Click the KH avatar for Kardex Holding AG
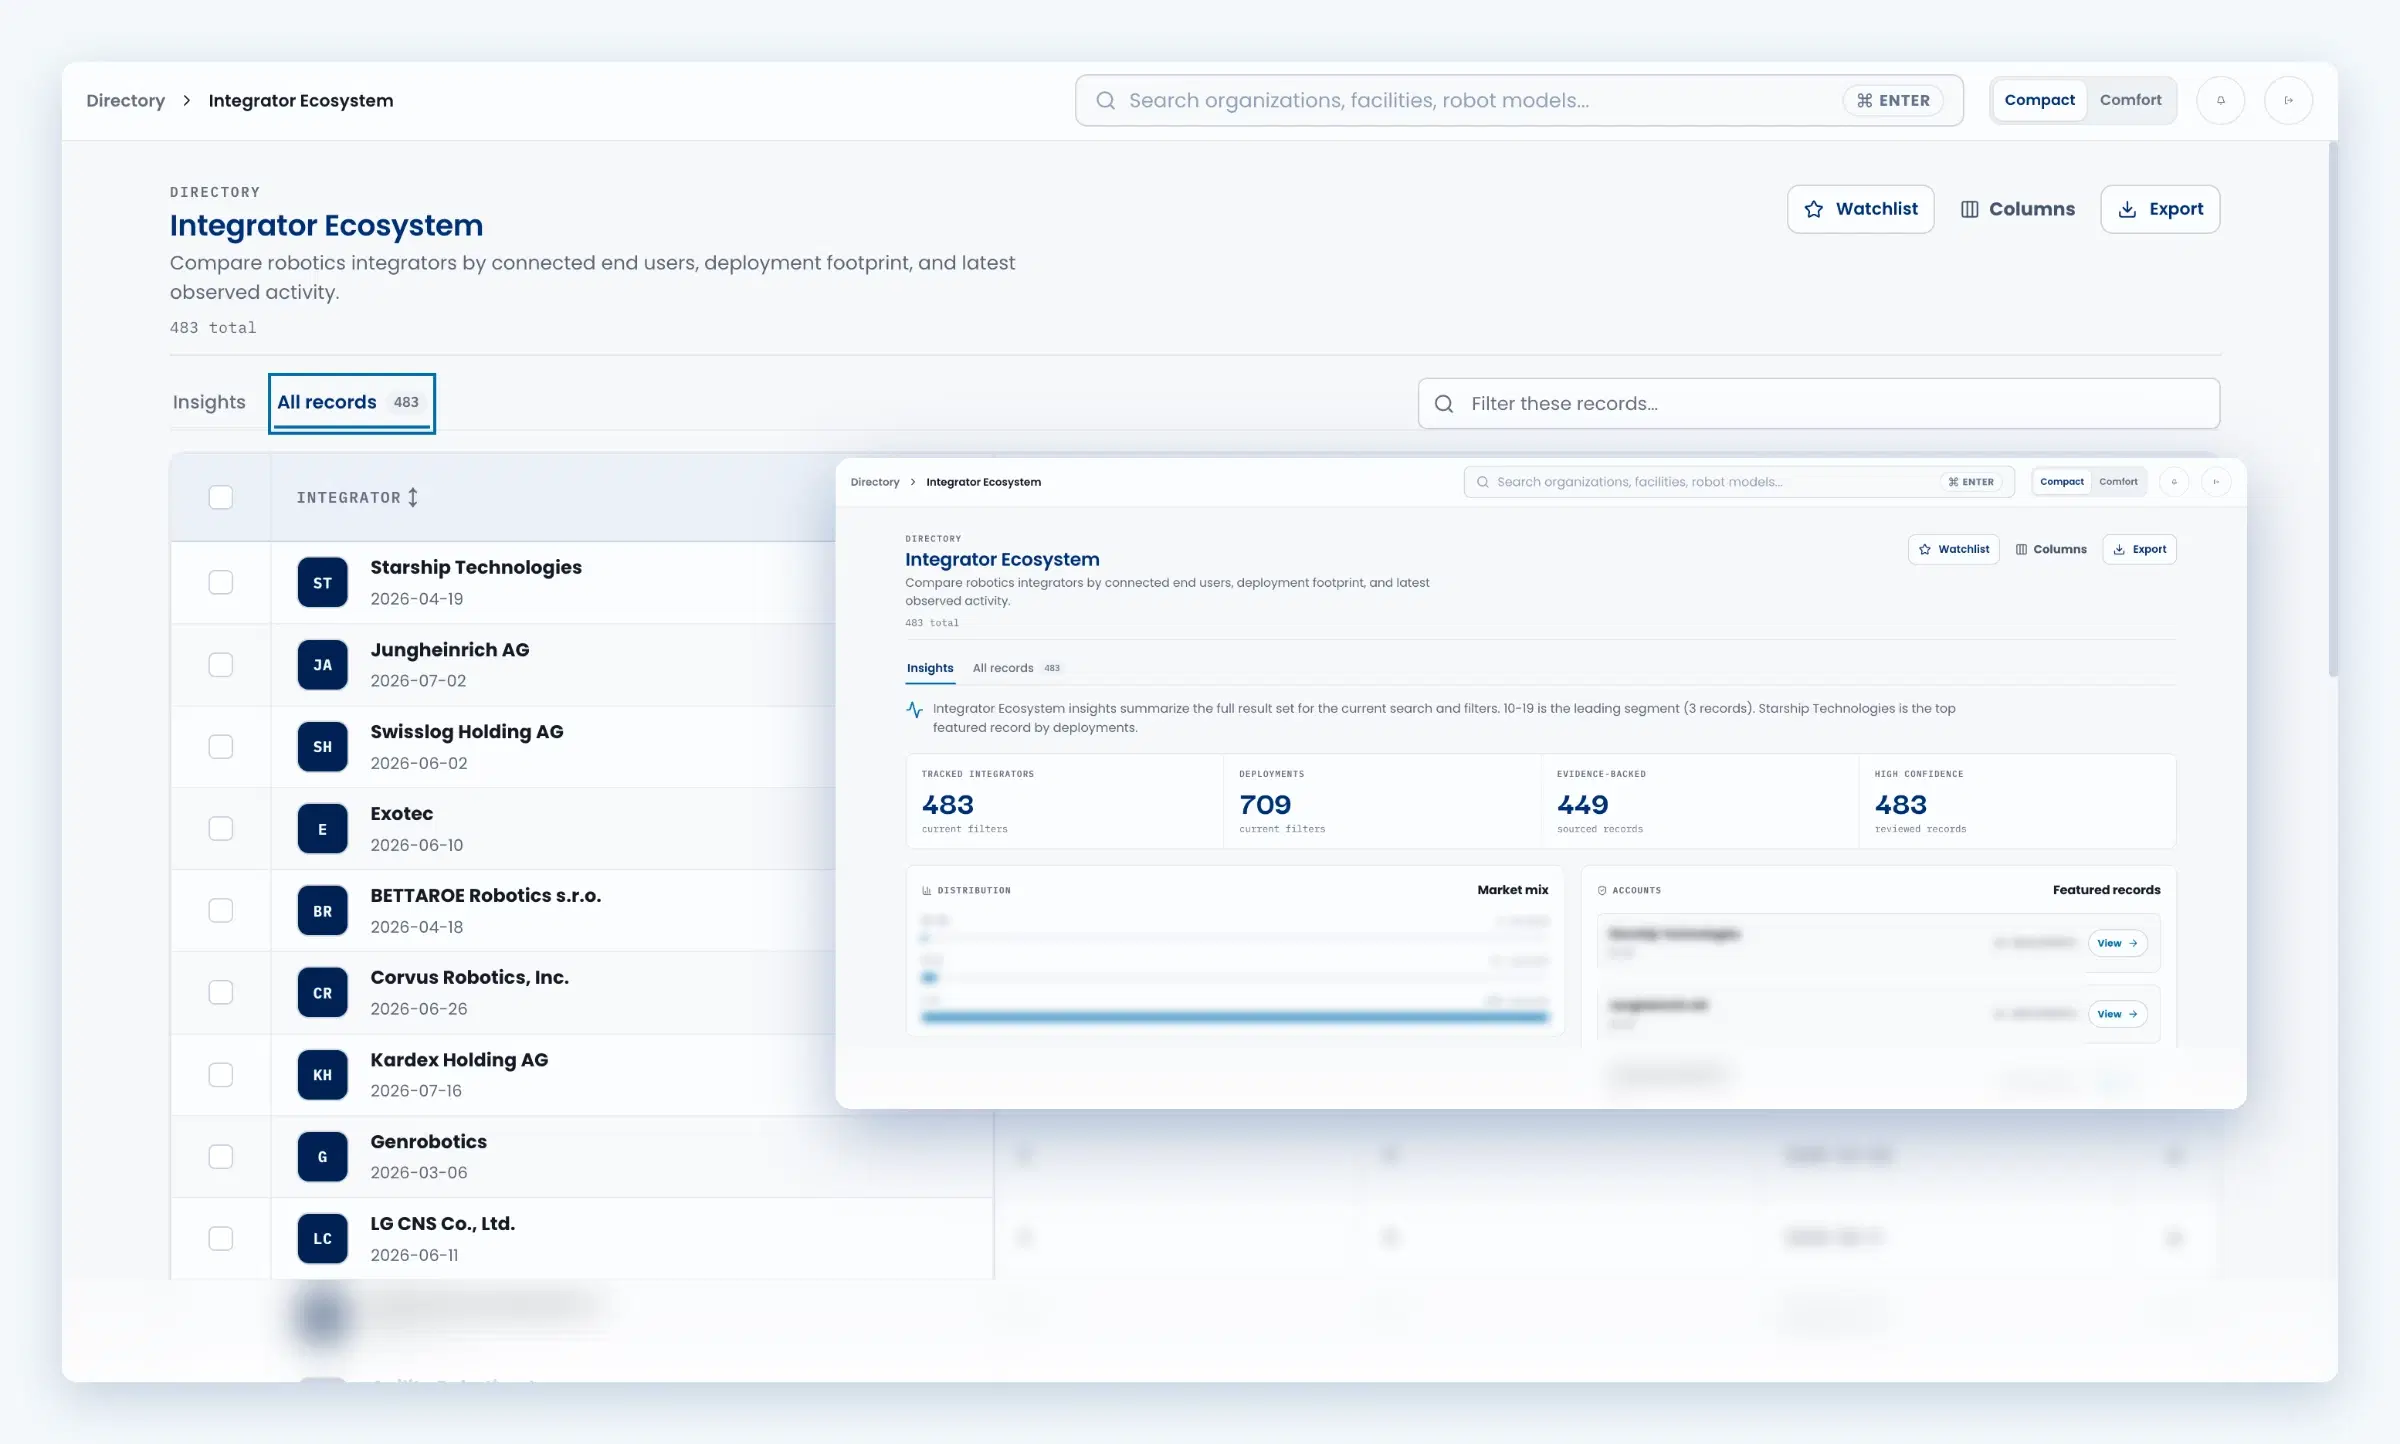Screen dimensions: 2400x1444 [322, 1075]
